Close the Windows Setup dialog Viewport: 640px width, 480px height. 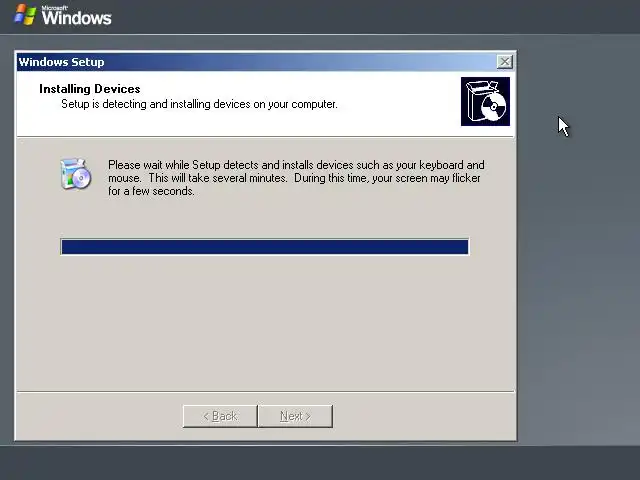(505, 62)
